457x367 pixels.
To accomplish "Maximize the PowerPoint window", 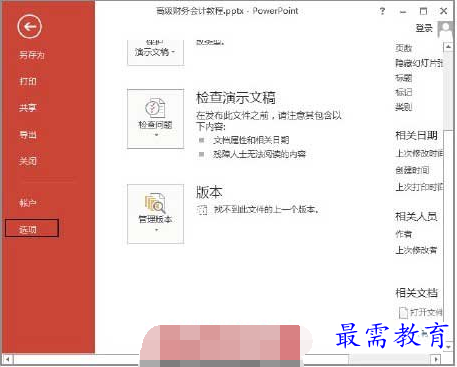I will click(x=423, y=11).
